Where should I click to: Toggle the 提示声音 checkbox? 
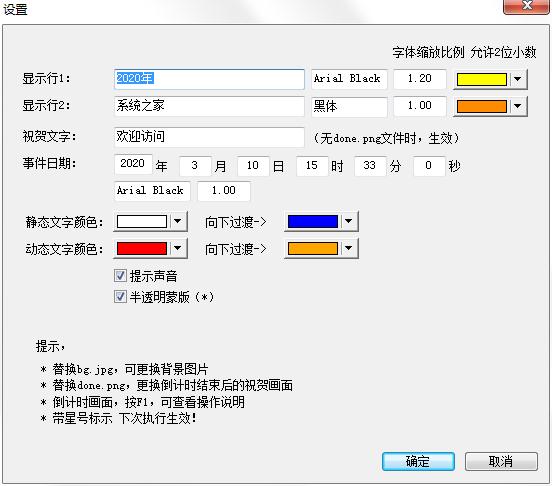[120, 276]
